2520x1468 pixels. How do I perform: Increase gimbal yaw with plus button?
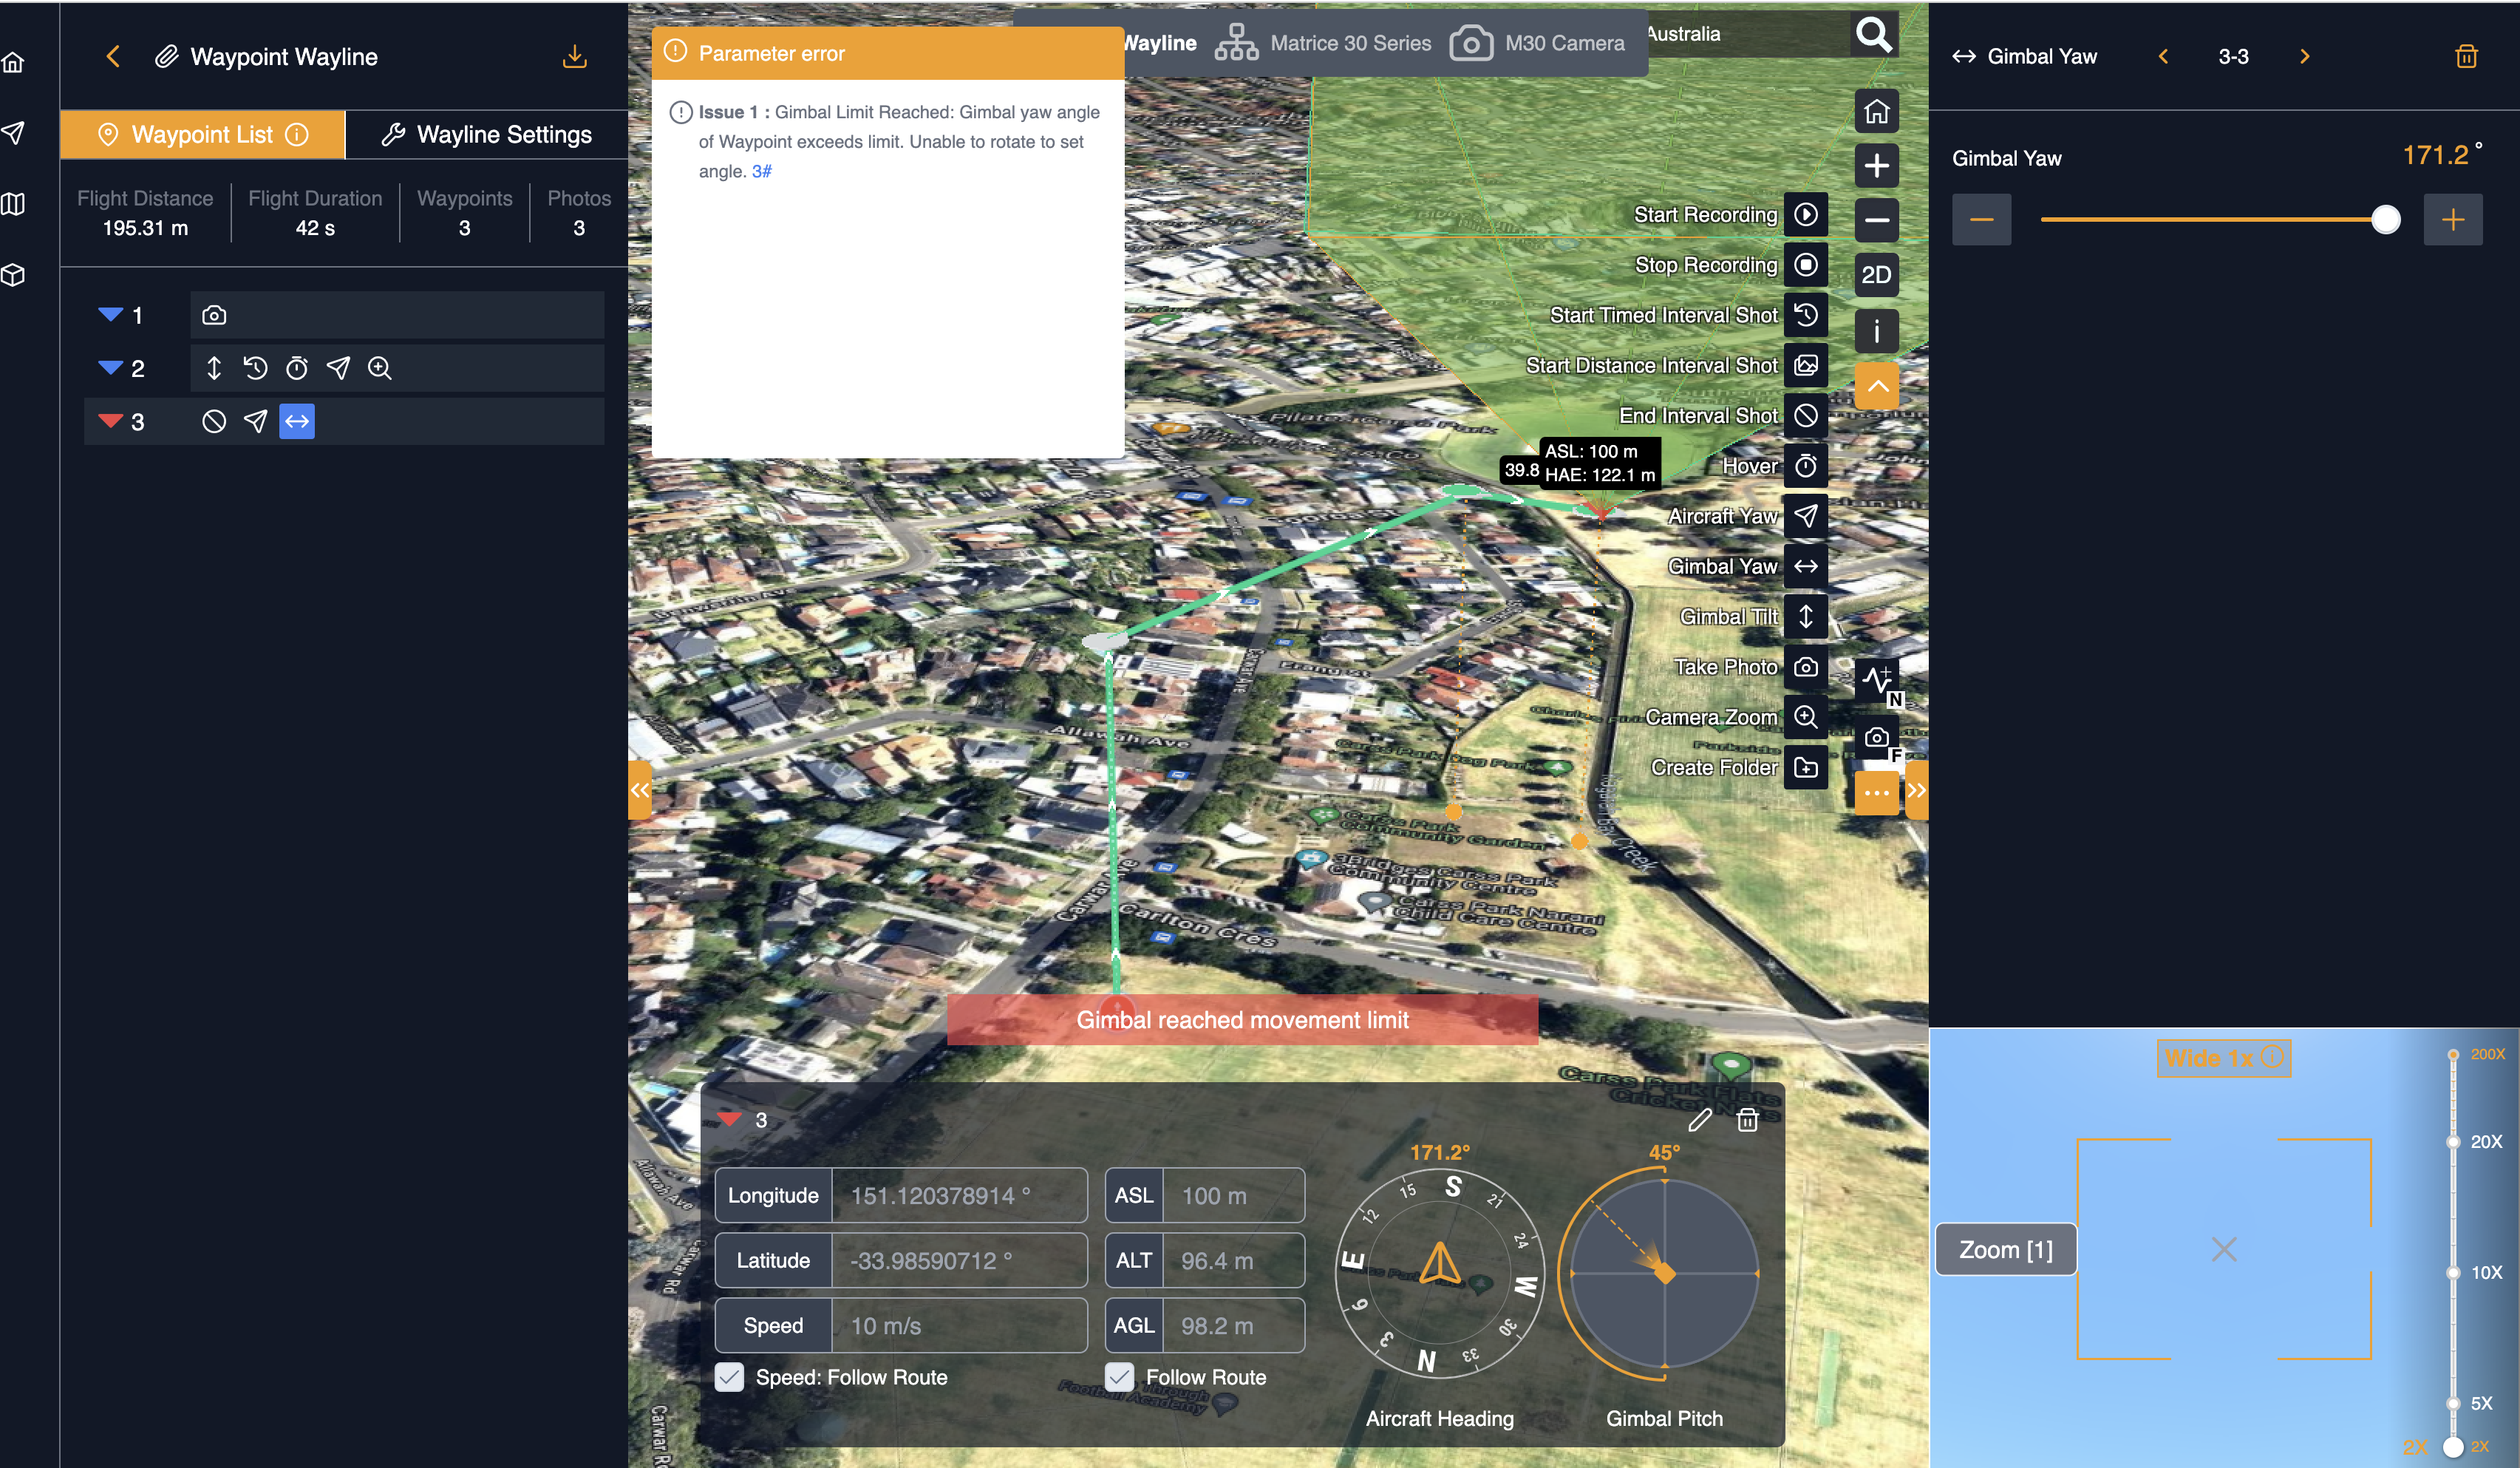(2452, 220)
